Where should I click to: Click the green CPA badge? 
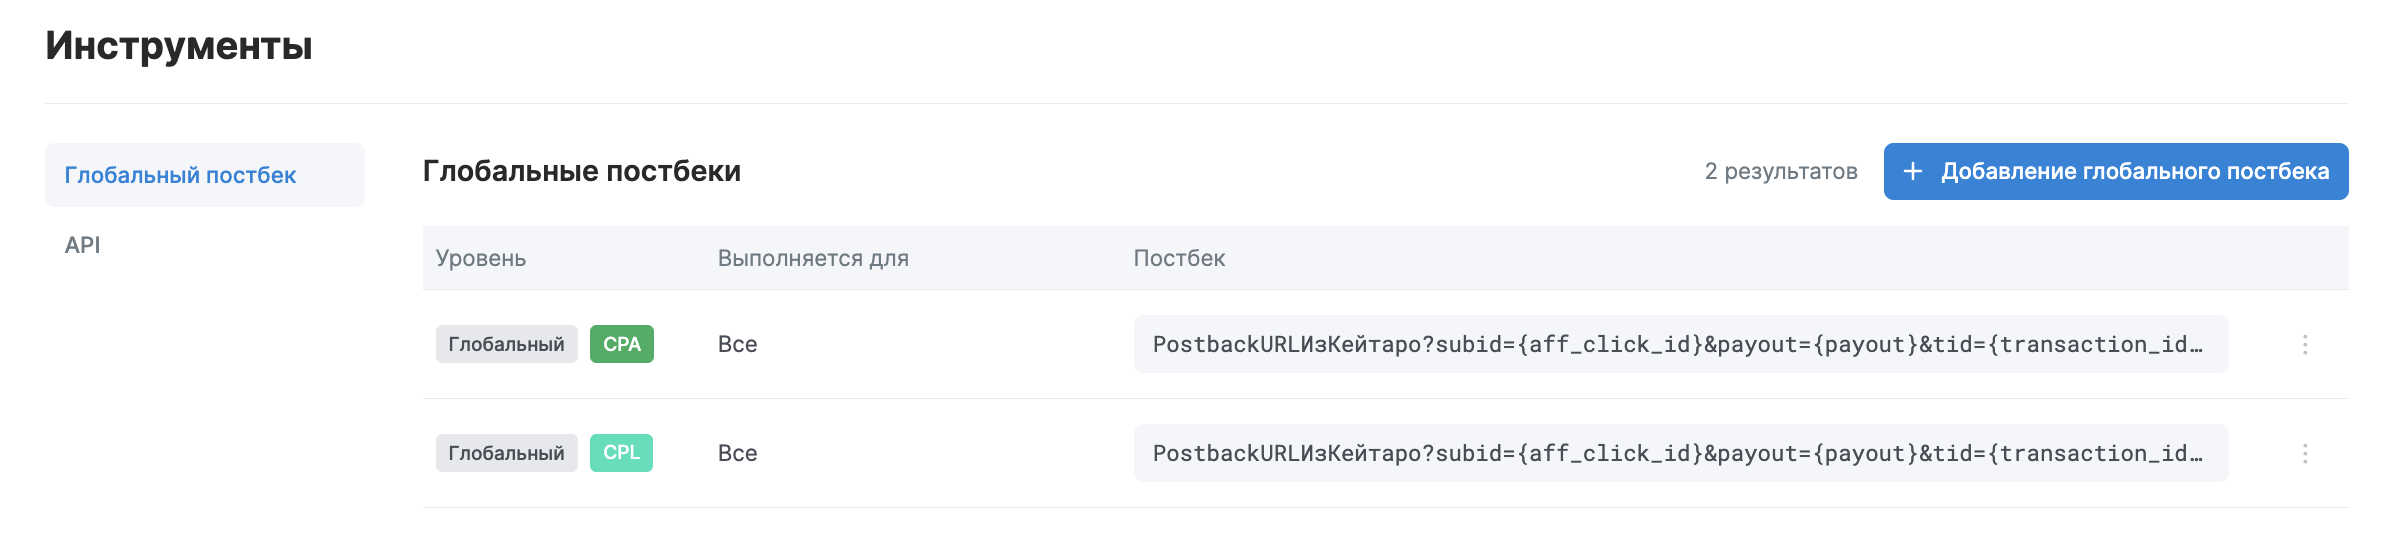tap(621, 345)
